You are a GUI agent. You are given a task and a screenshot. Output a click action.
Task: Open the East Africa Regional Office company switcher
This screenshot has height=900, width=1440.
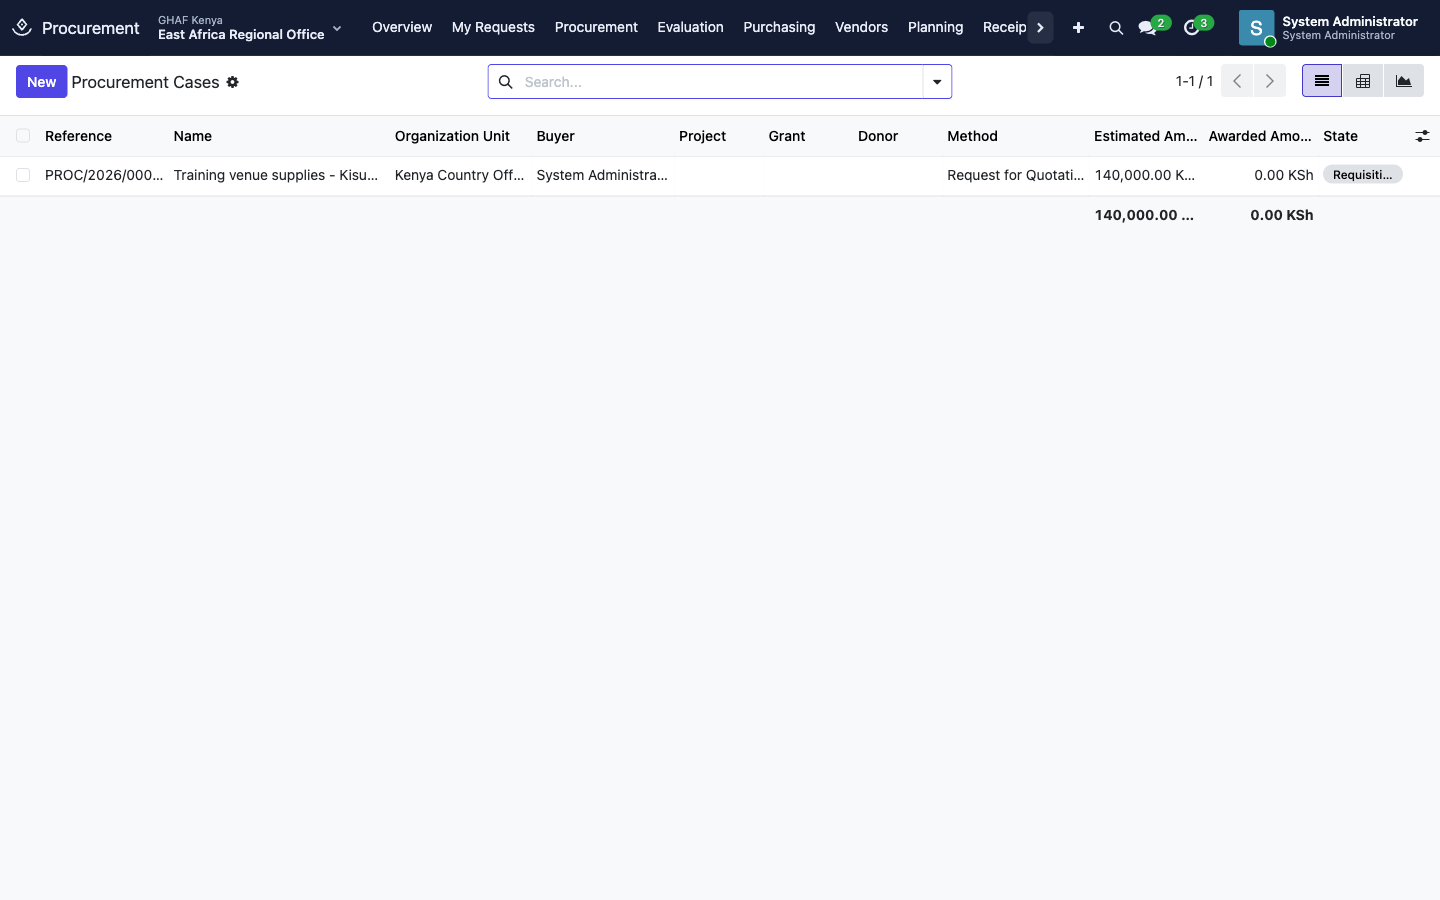tap(250, 28)
